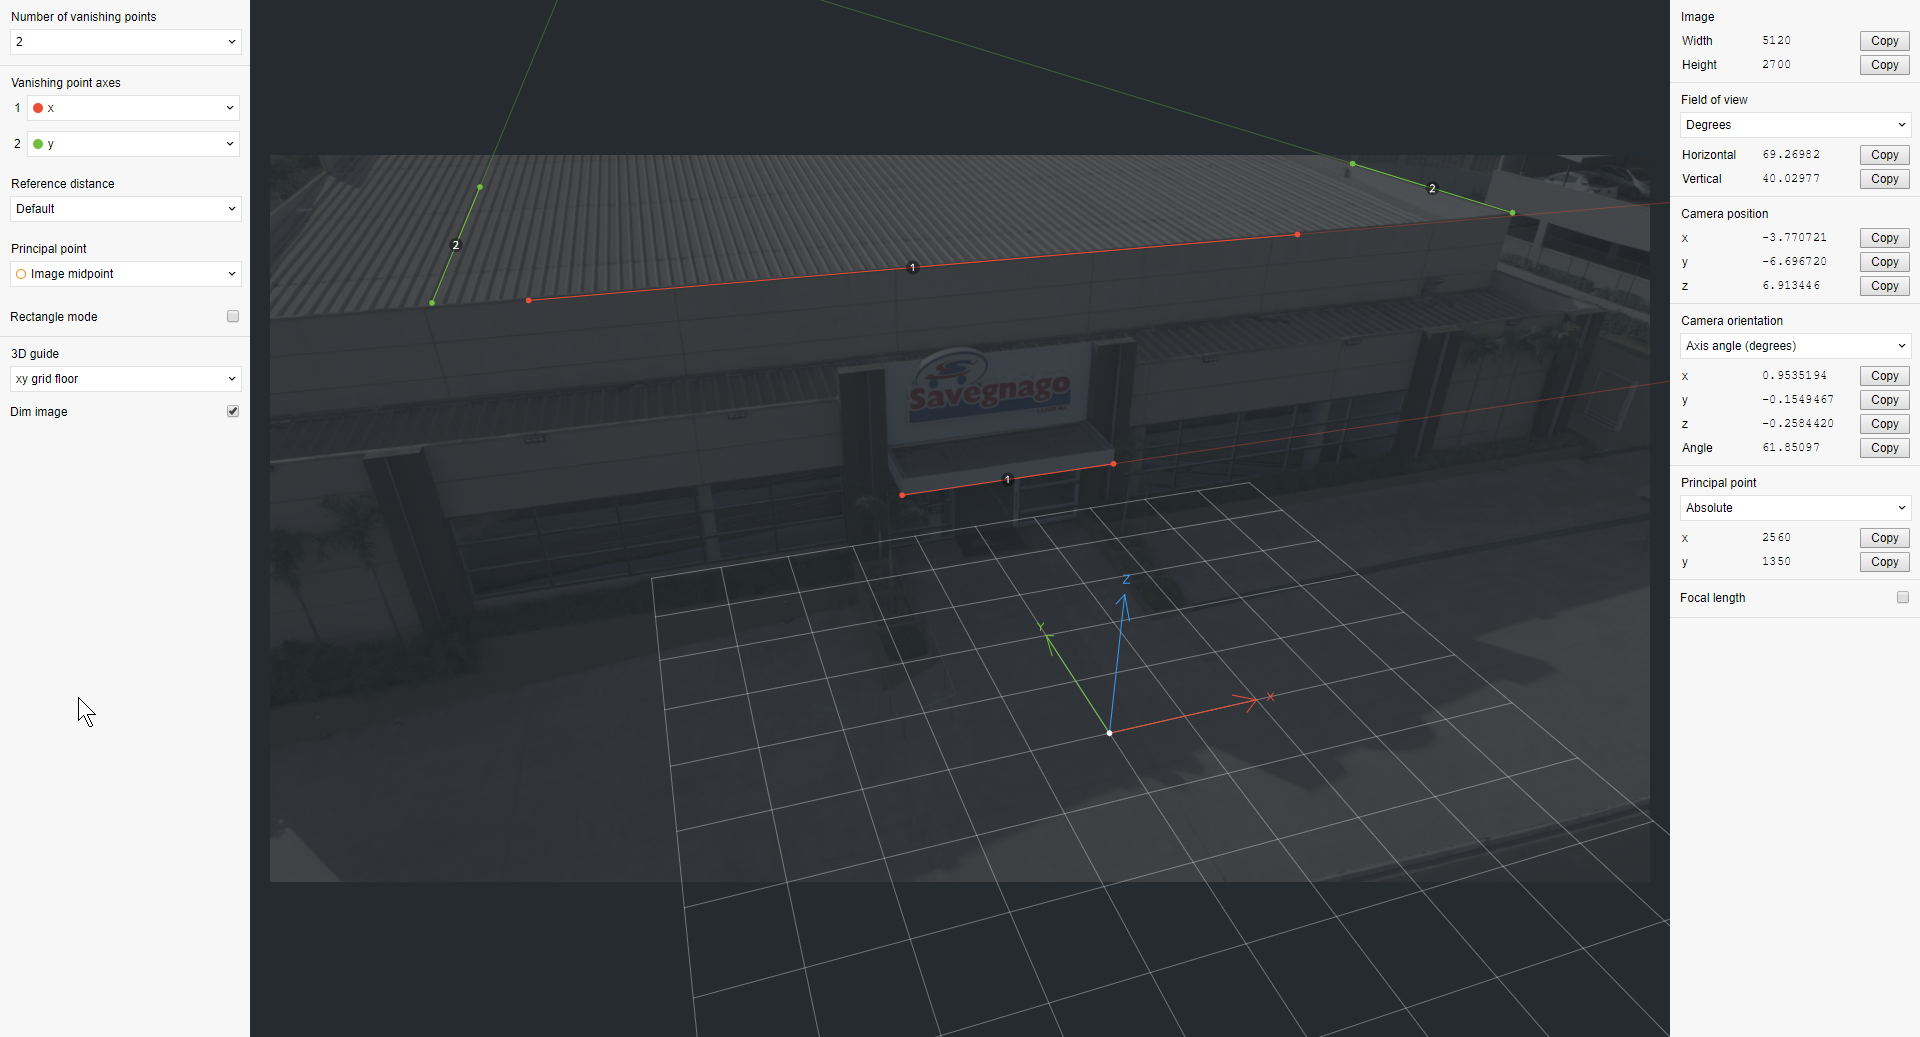Copy the image Width value
Viewport: 1920px width, 1037px height.
pos(1884,41)
